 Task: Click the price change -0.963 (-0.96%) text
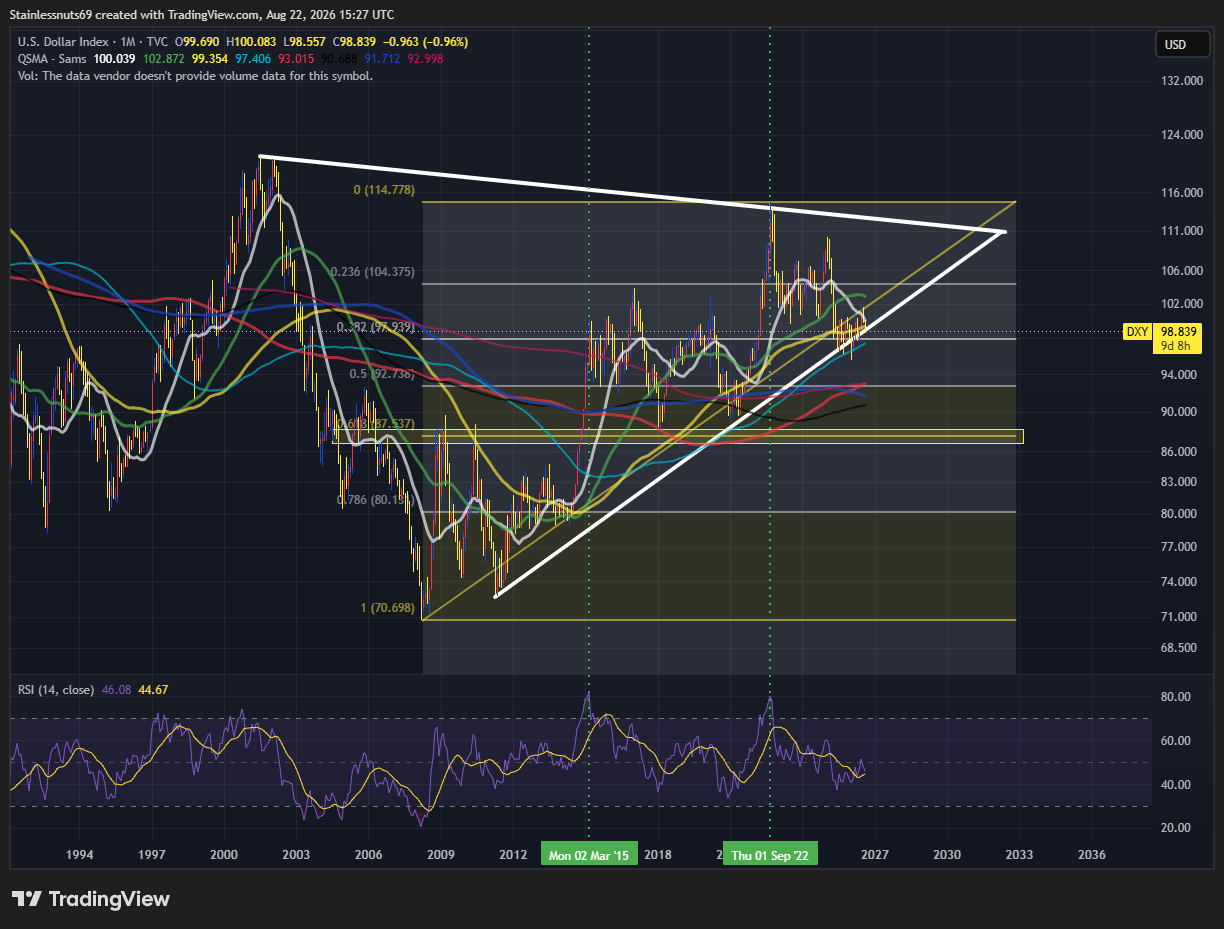(426, 42)
